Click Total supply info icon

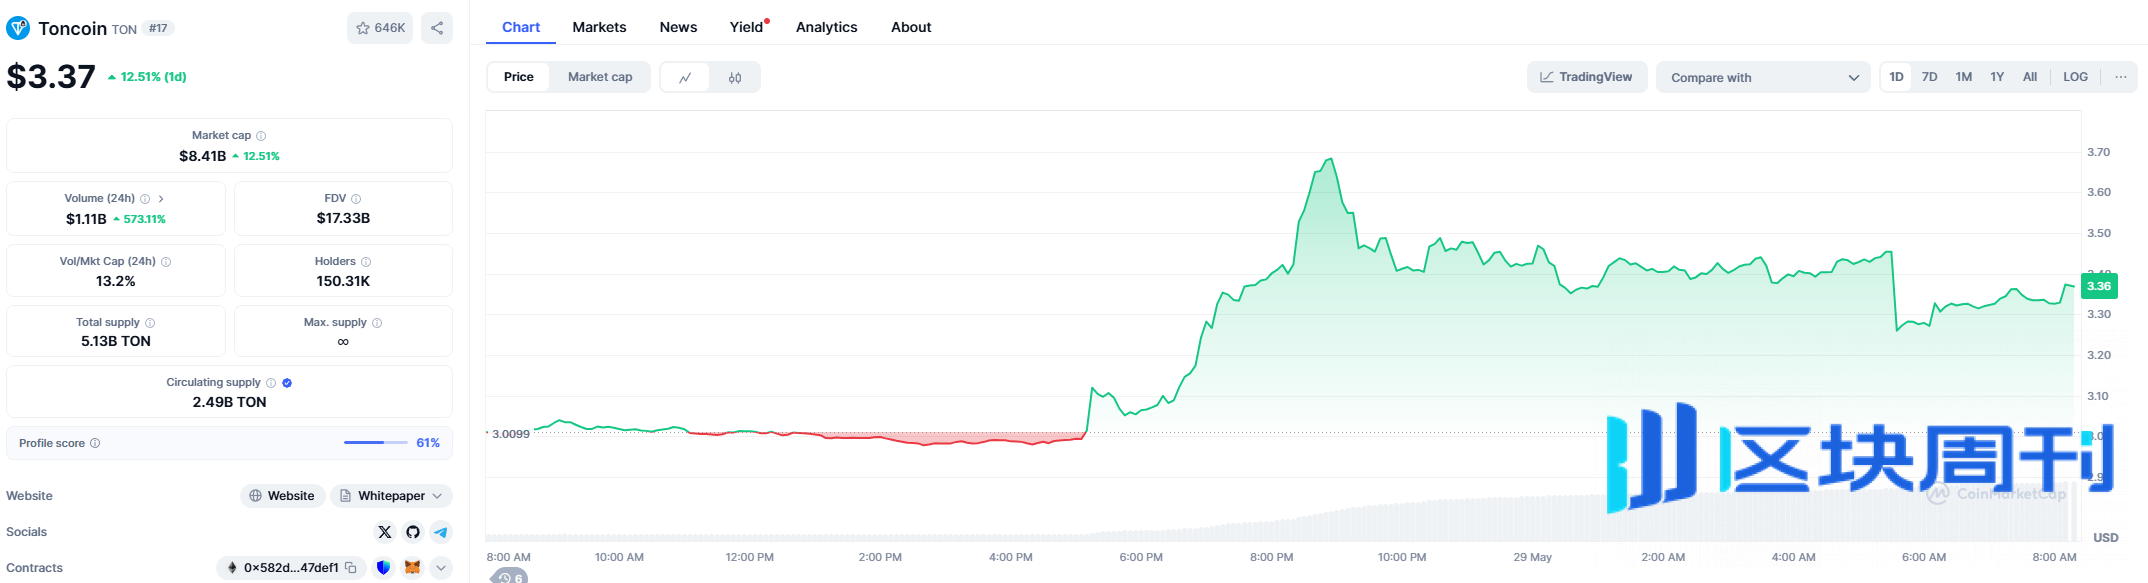pos(150,323)
